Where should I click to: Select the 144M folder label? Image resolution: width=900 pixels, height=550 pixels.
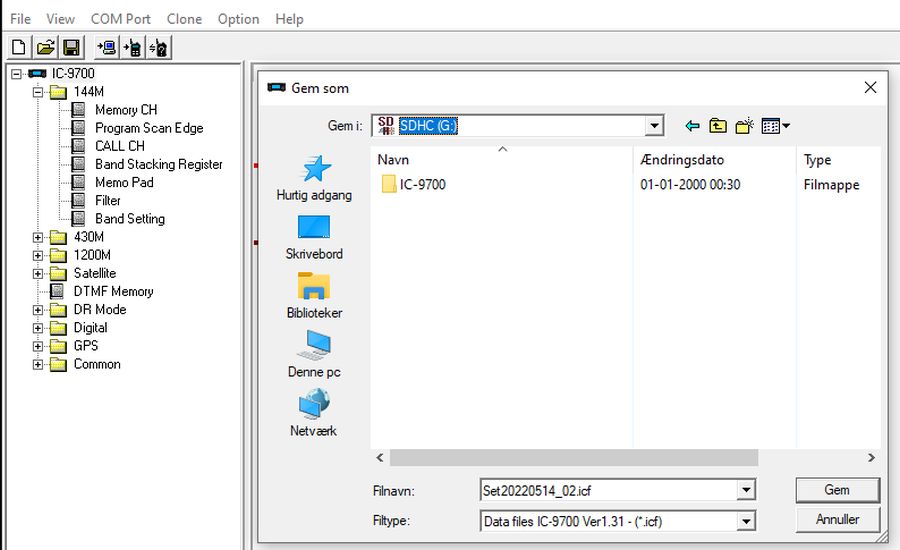pos(88,92)
